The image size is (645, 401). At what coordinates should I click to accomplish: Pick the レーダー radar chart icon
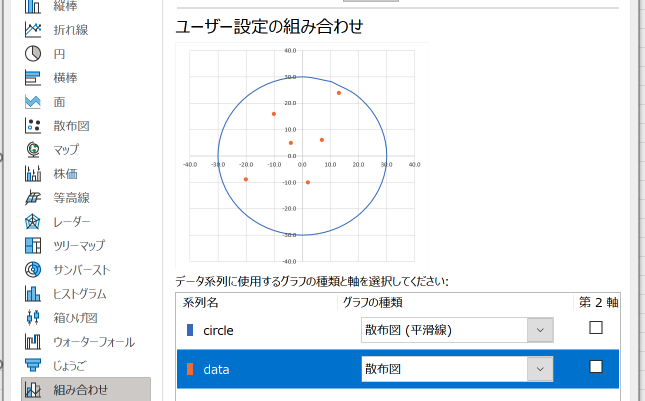coord(33,222)
